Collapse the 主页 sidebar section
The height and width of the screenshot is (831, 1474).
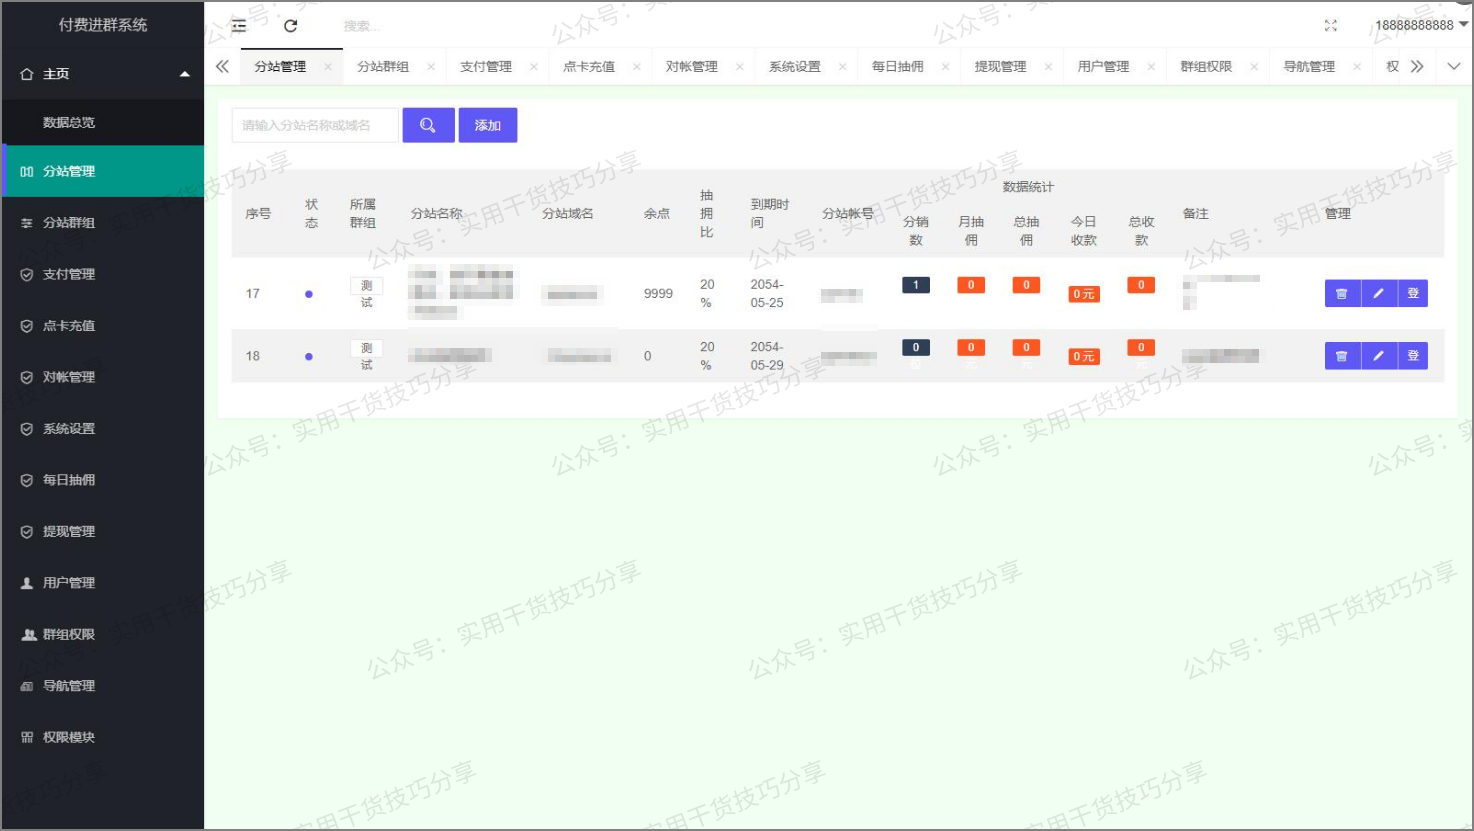coord(183,73)
